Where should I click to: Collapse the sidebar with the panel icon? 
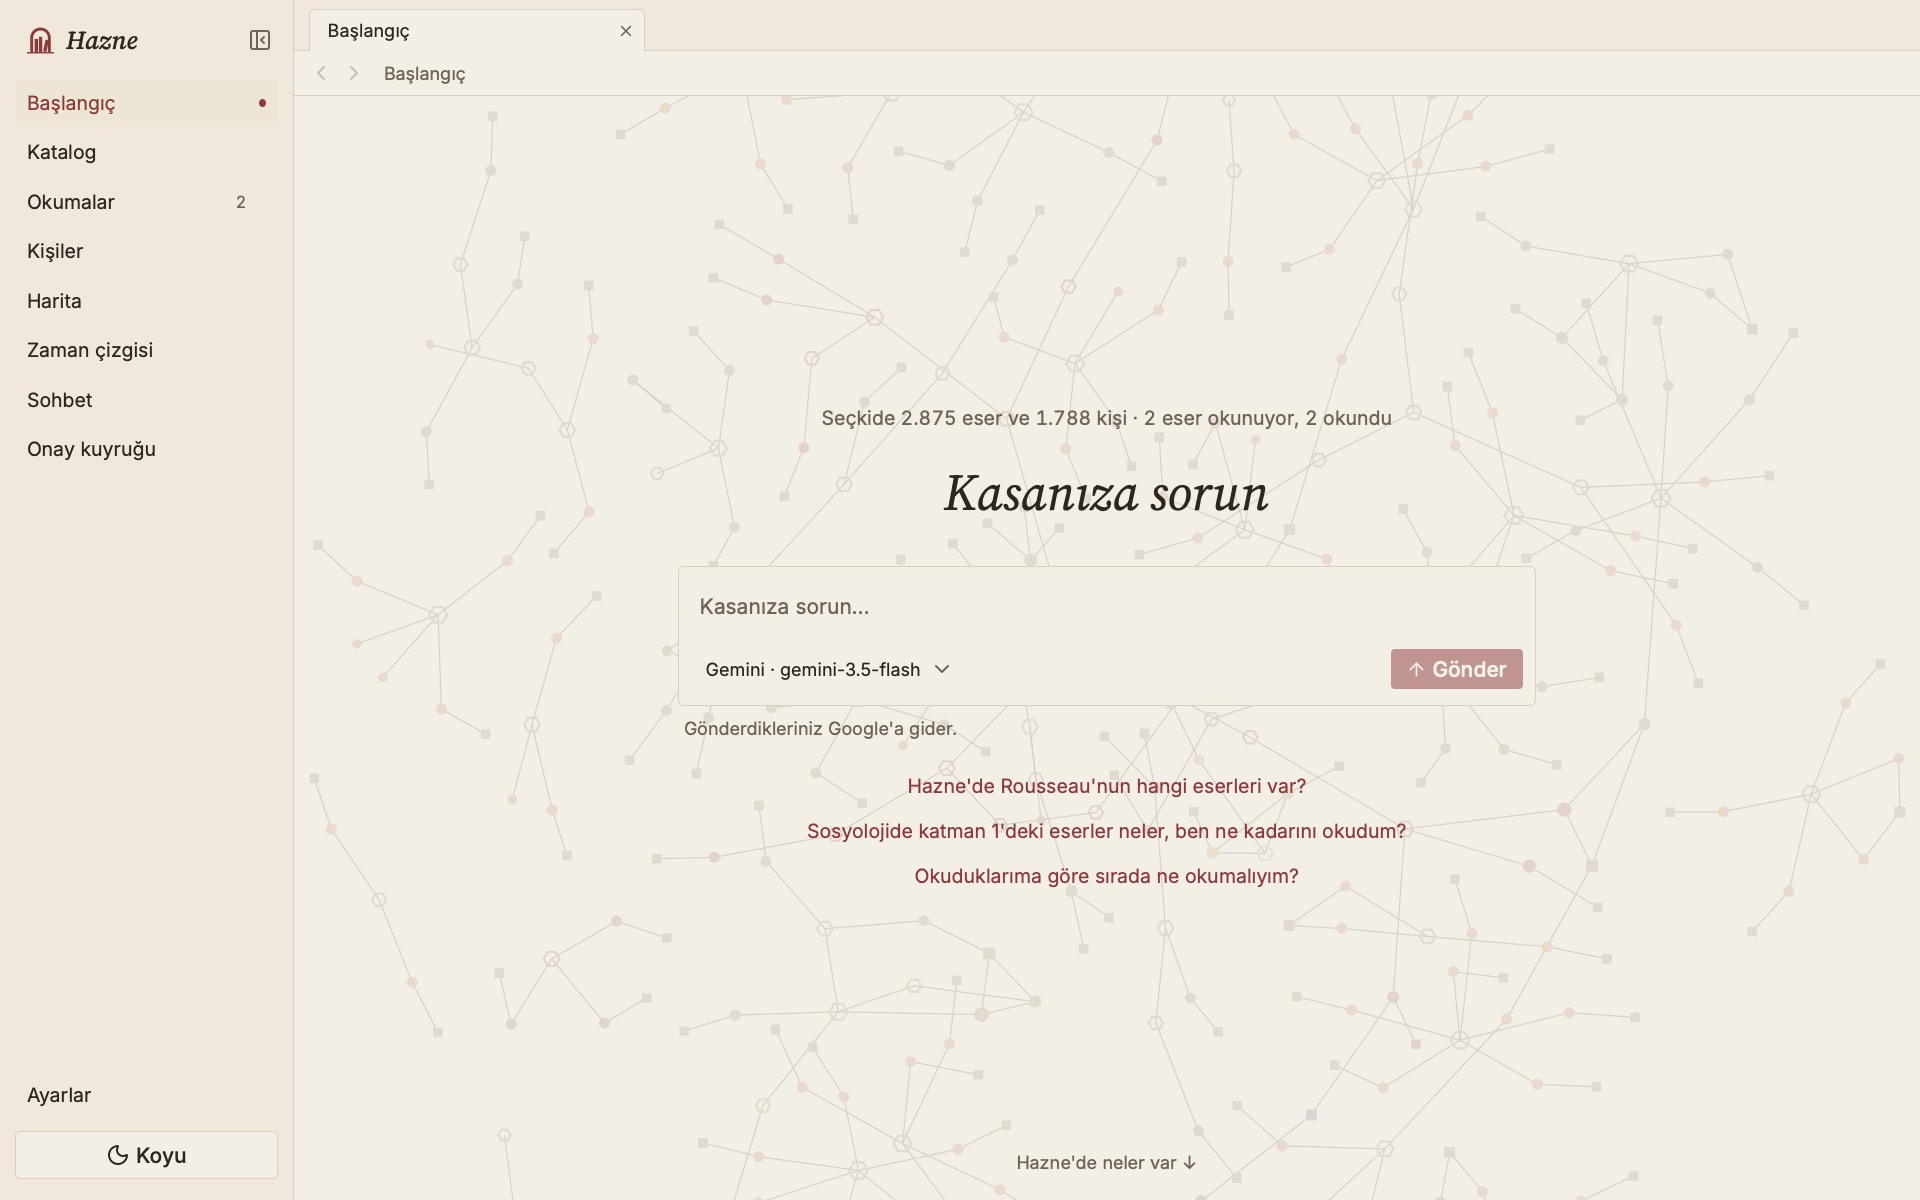coord(260,40)
